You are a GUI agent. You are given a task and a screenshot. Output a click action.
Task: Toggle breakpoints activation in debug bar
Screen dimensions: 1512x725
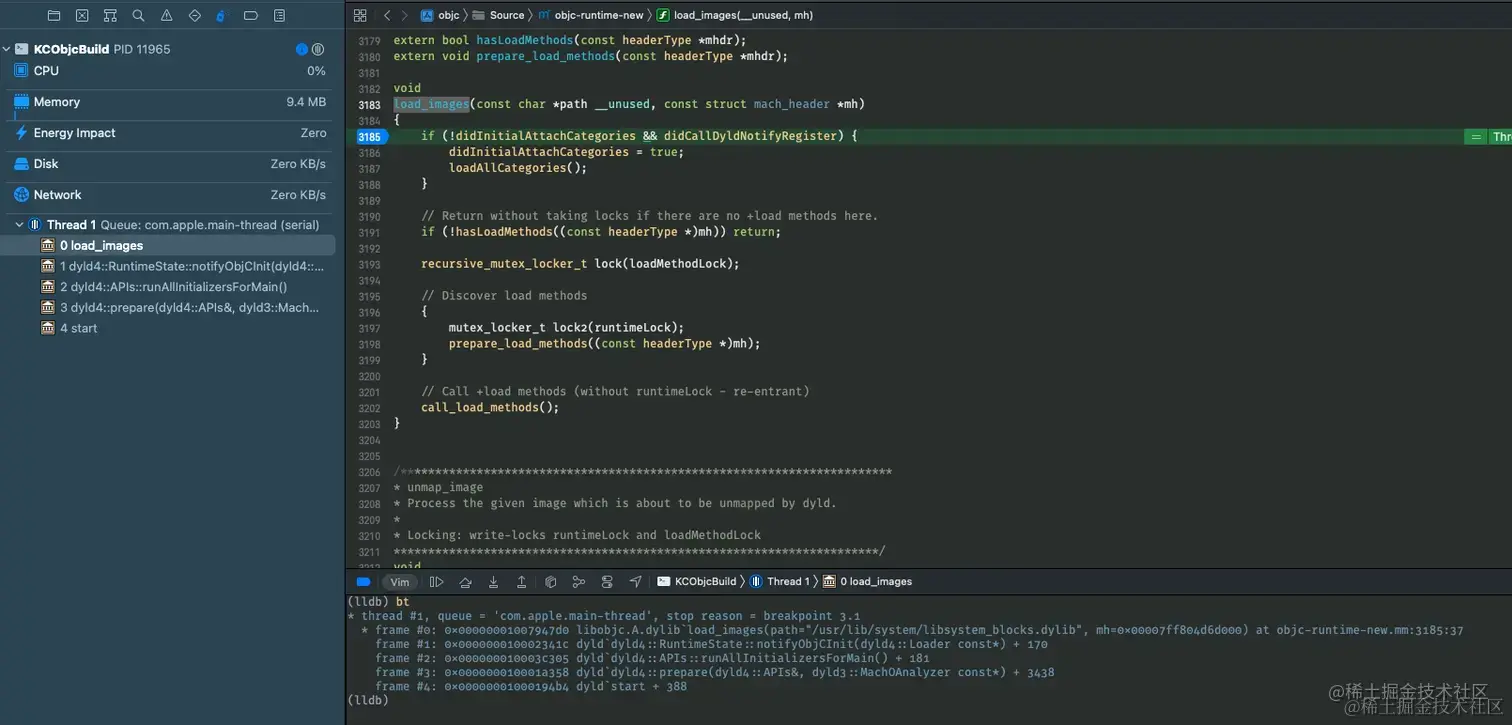pyautogui.click(x=363, y=582)
